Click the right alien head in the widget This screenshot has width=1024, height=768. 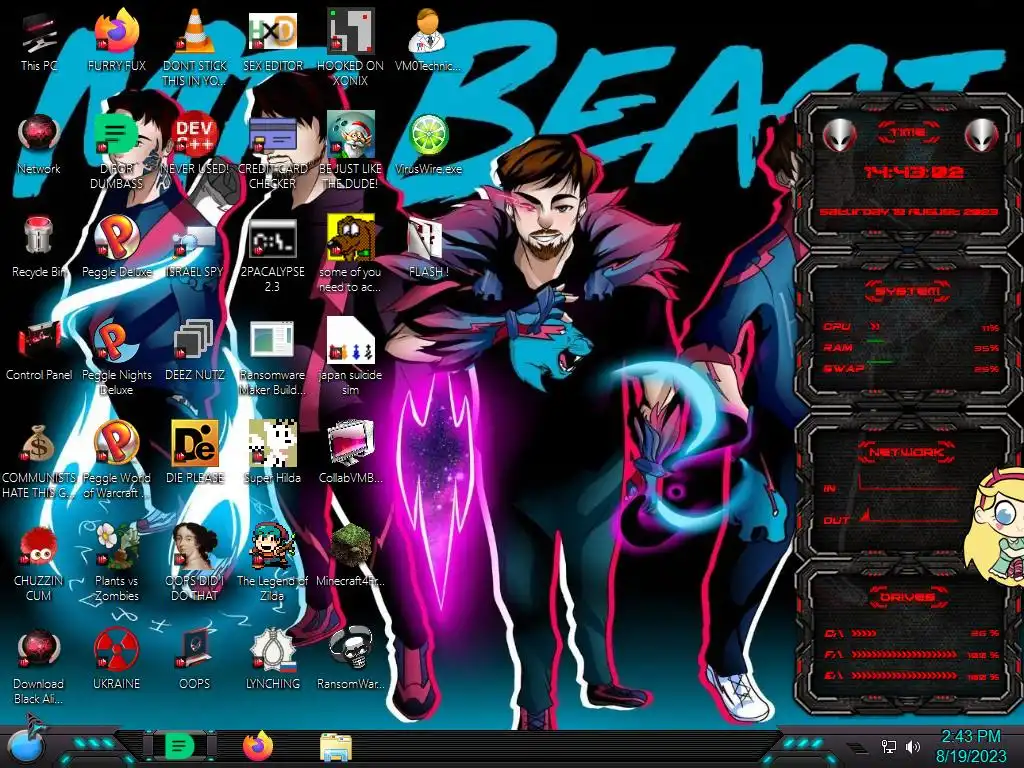click(981, 136)
